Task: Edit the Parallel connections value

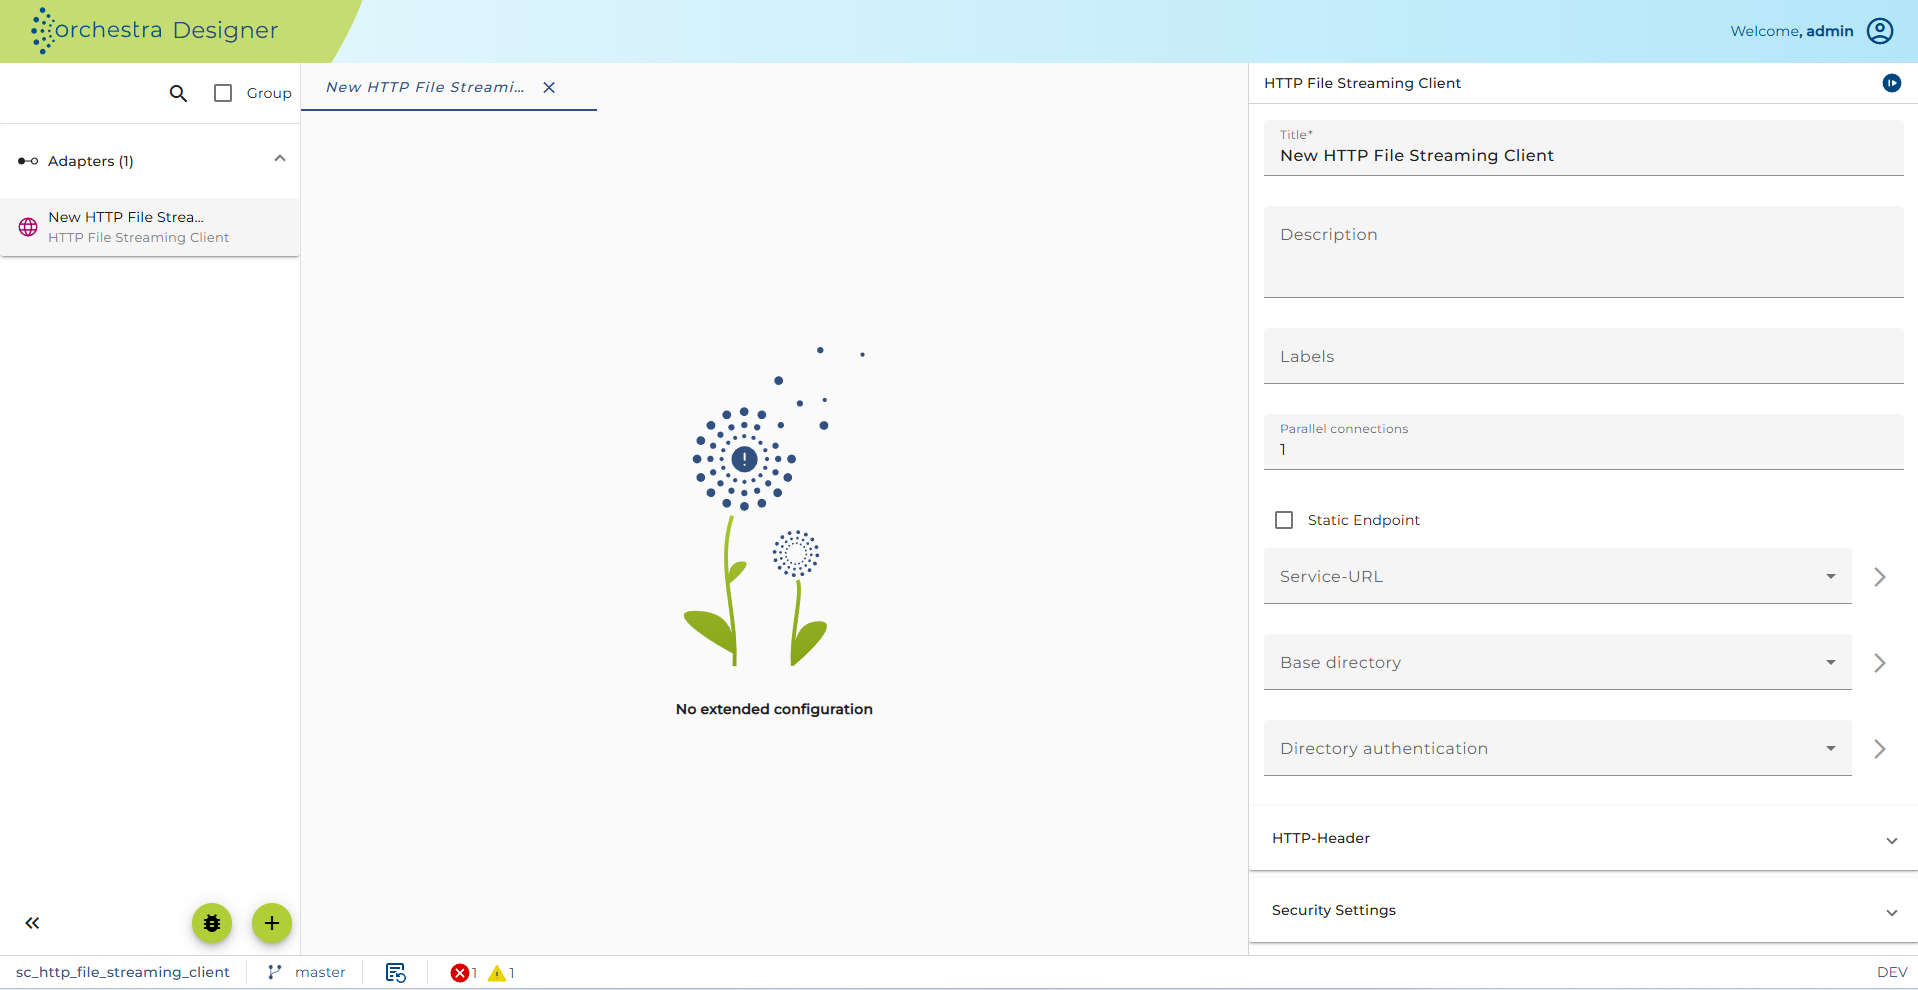Action: pos(1583,442)
